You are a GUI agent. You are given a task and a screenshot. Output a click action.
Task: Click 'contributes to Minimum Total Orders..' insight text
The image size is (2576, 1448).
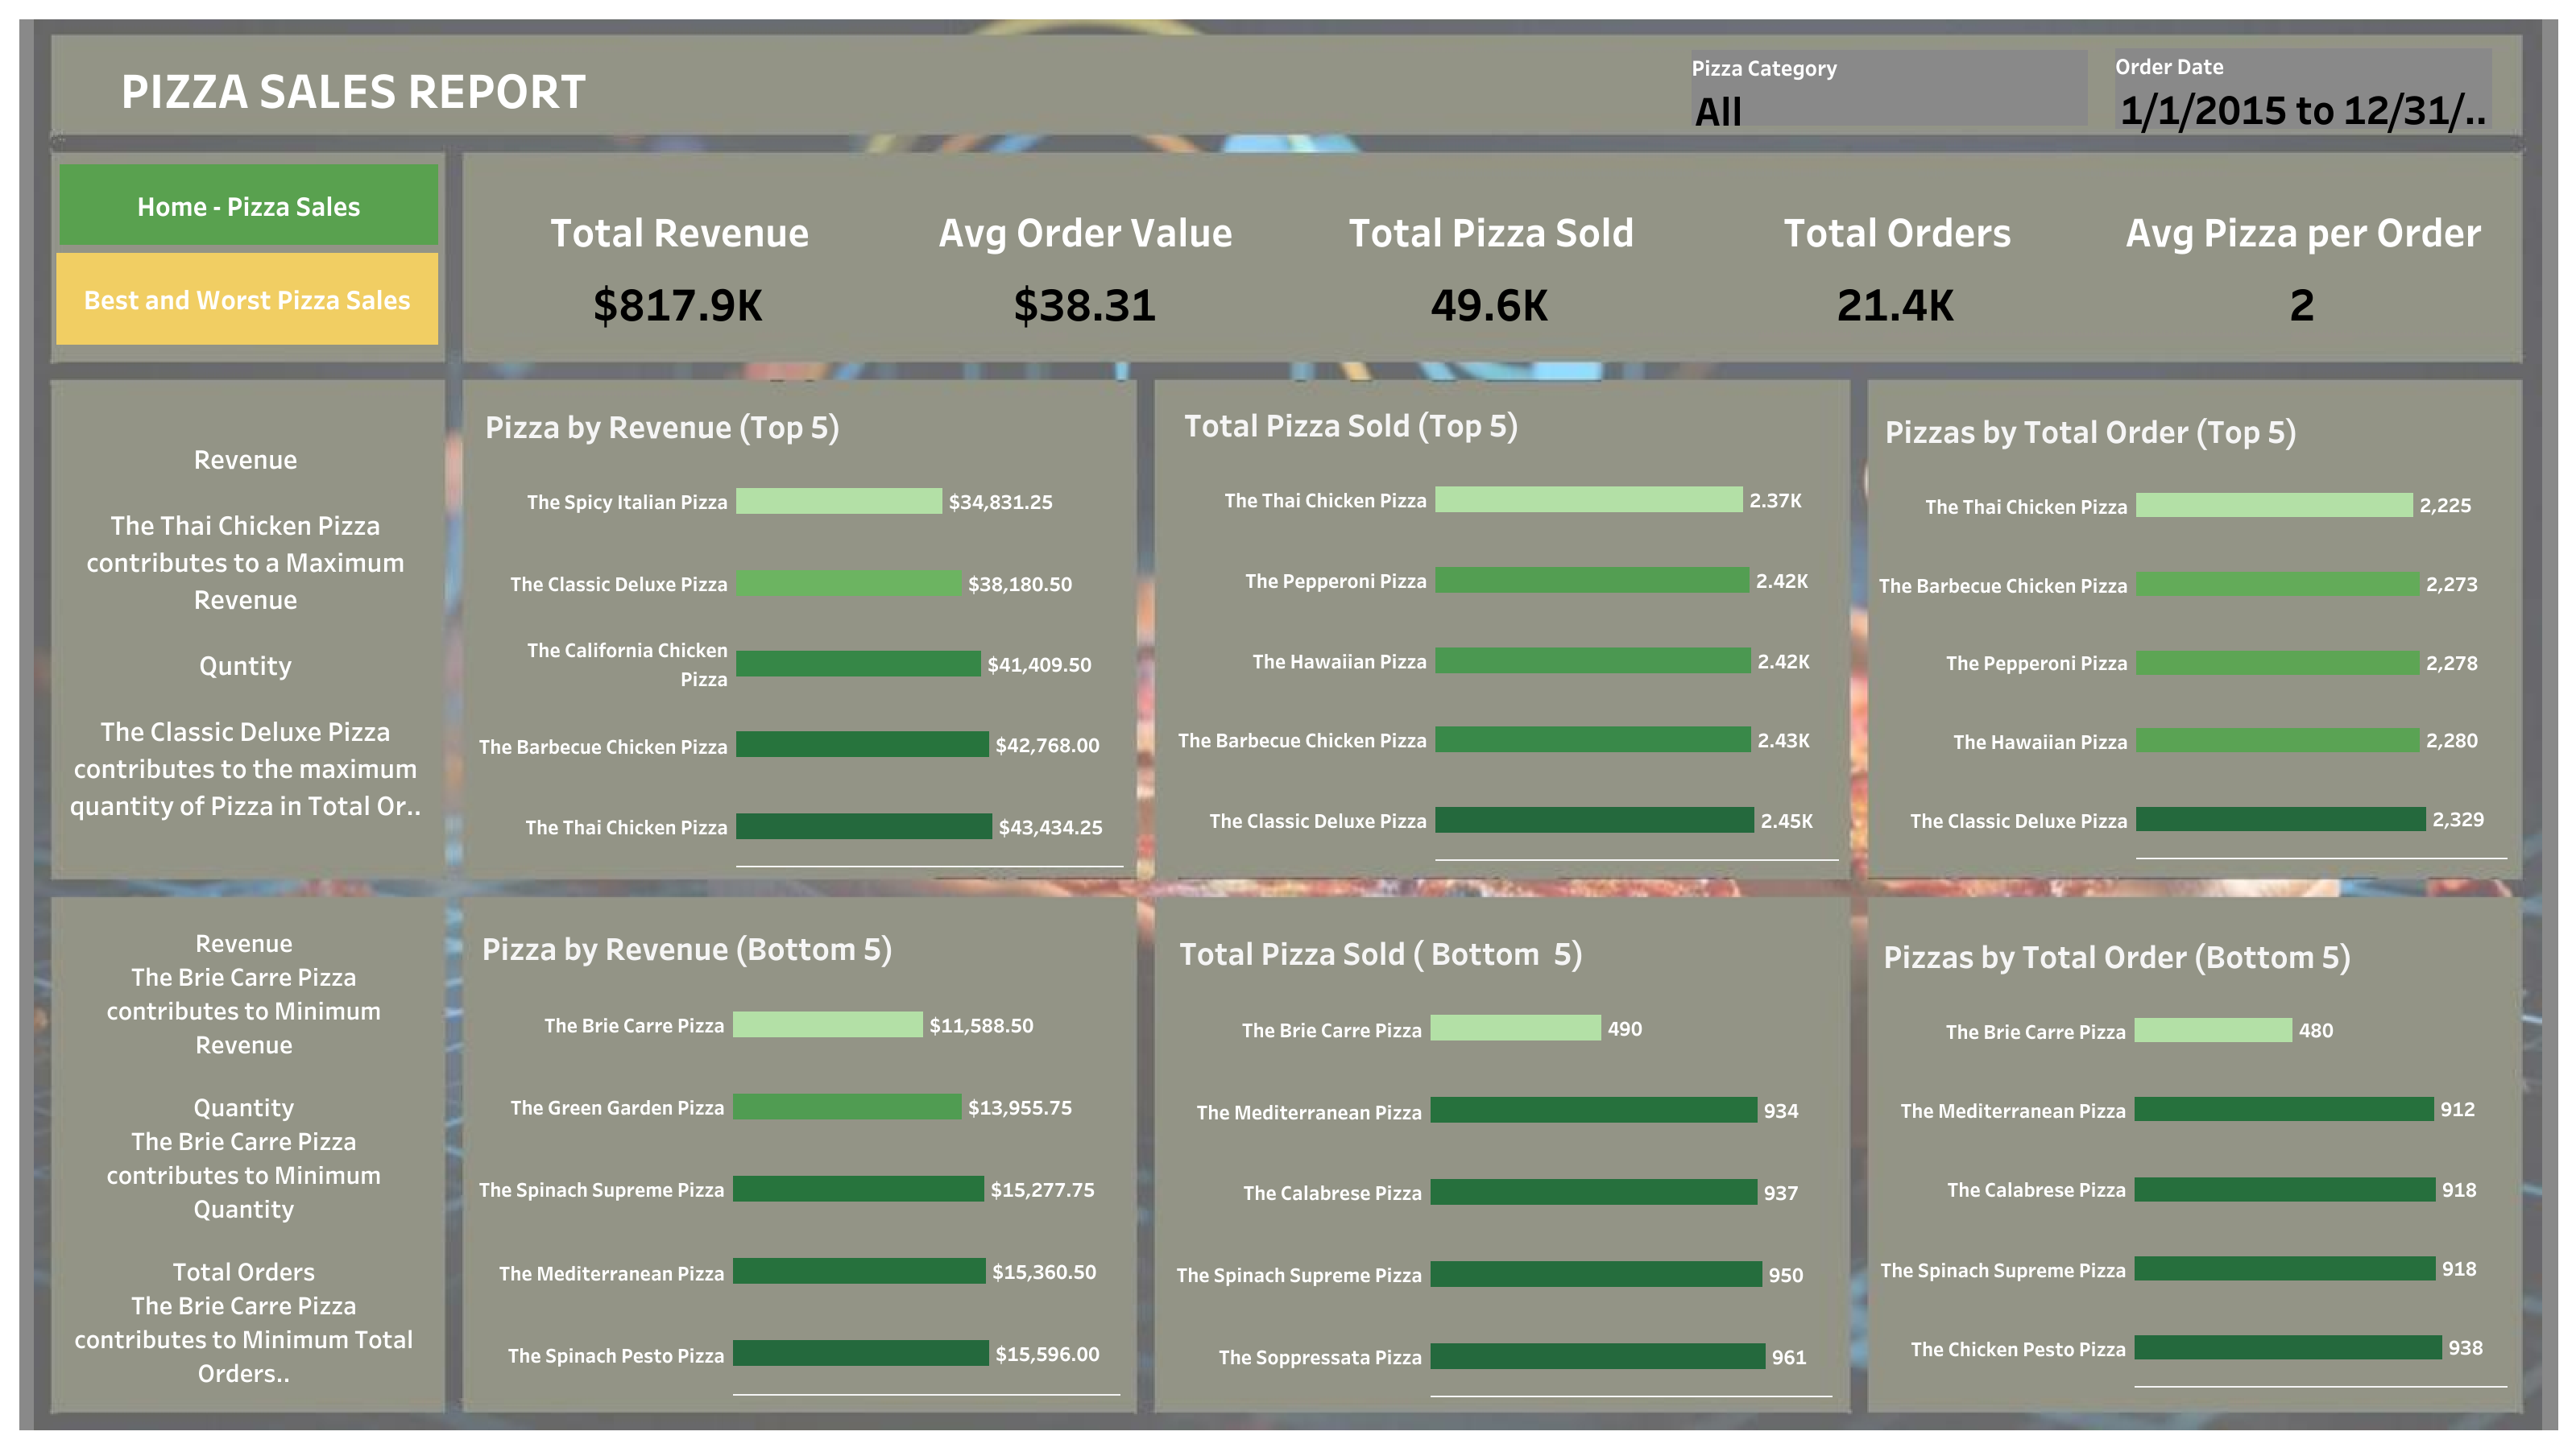pyautogui.click(x=244, y=1356)
